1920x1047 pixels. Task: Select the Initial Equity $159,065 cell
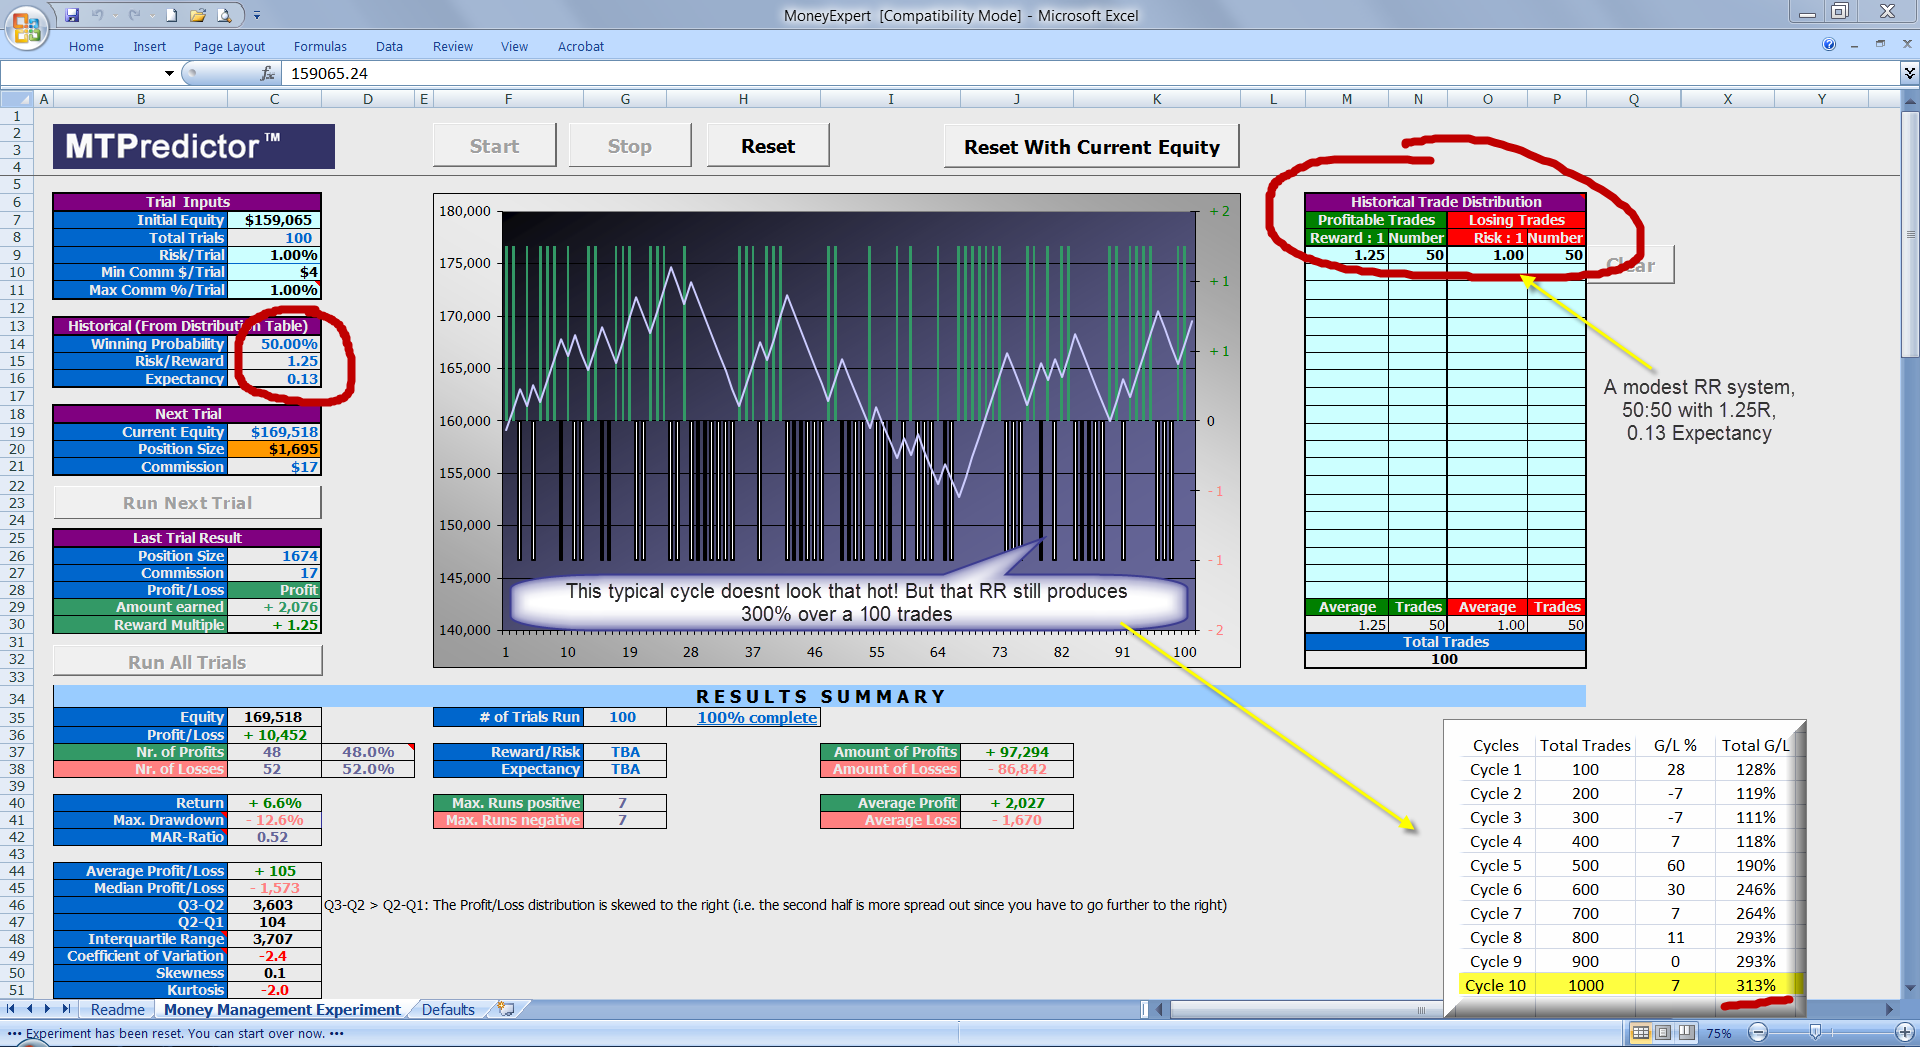point(274,220)
